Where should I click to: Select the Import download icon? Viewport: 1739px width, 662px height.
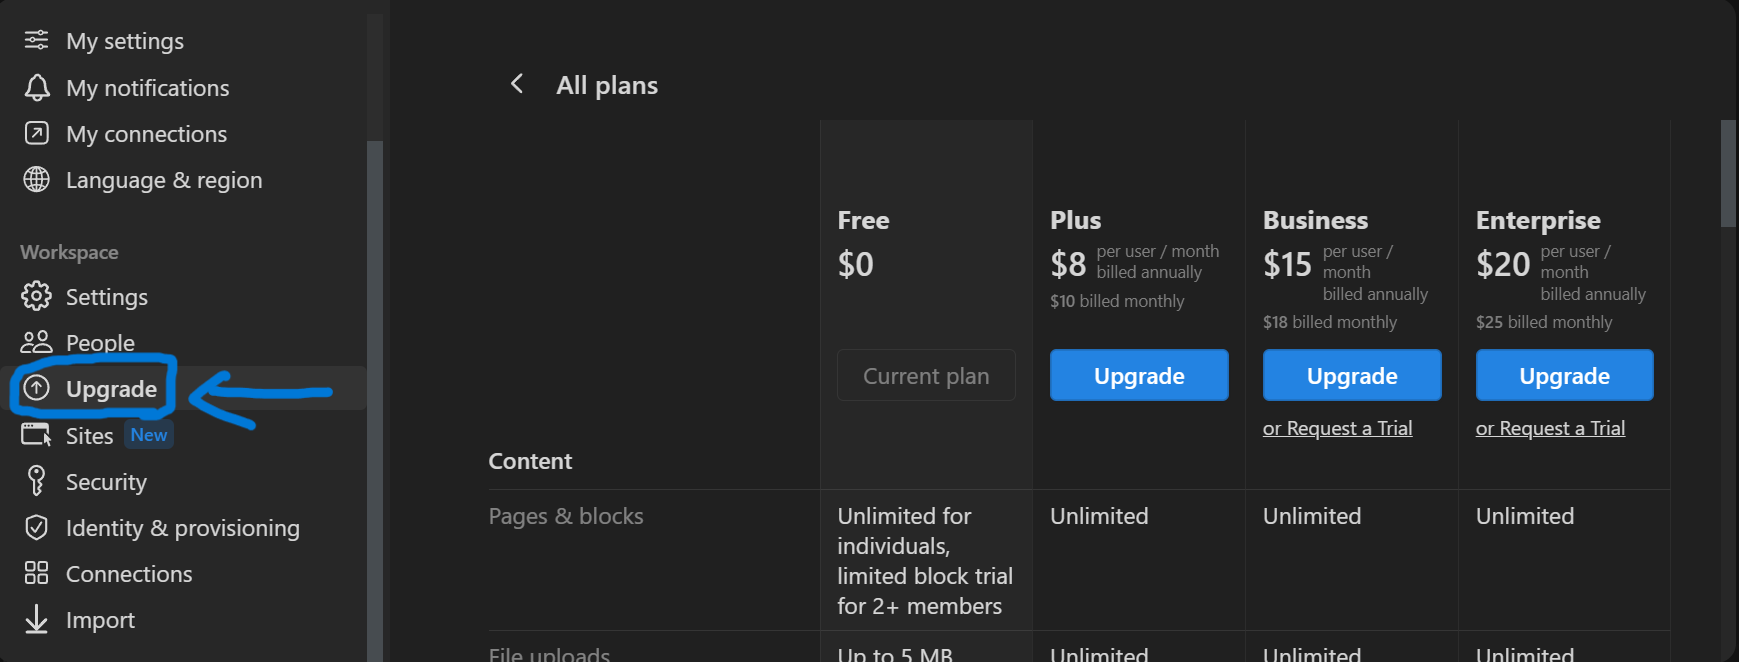click(x=36, y=619)
